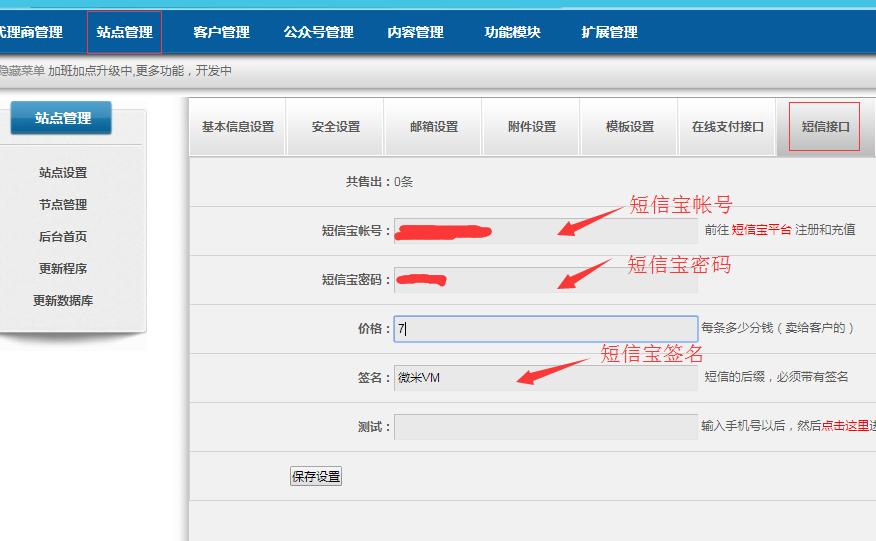Switch to the 安全设置 tab
This screenshot has width=876, height=541.
336,127
